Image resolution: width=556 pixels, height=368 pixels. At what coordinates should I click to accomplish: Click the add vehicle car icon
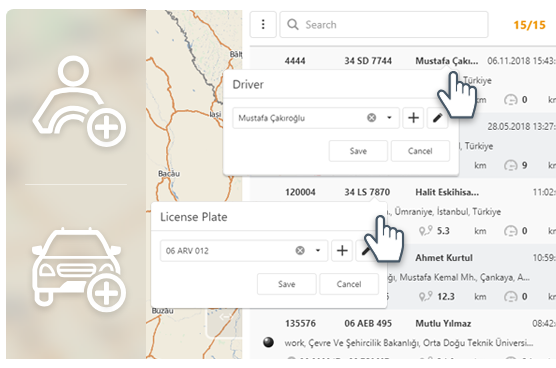click(79, 269)
